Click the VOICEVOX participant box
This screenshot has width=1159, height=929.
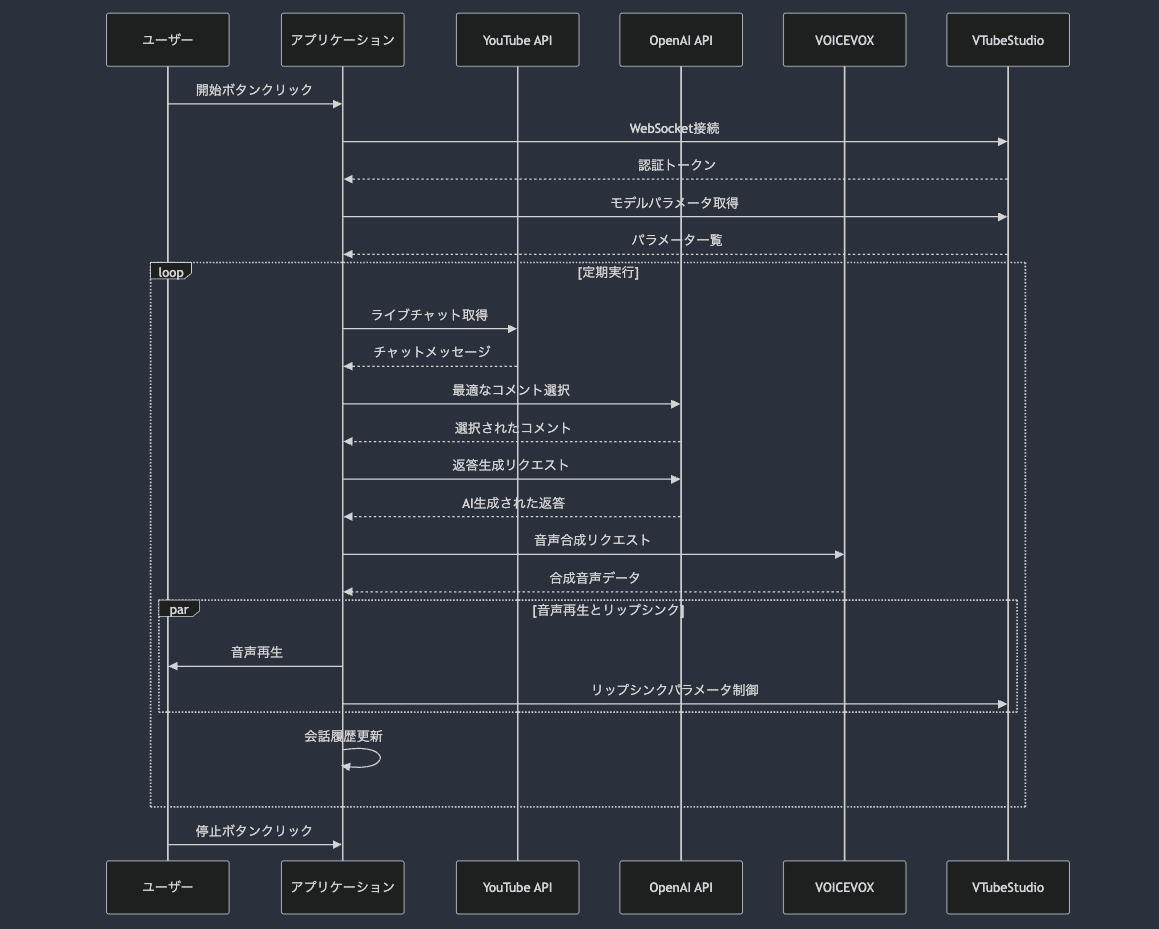pos(845,39)
